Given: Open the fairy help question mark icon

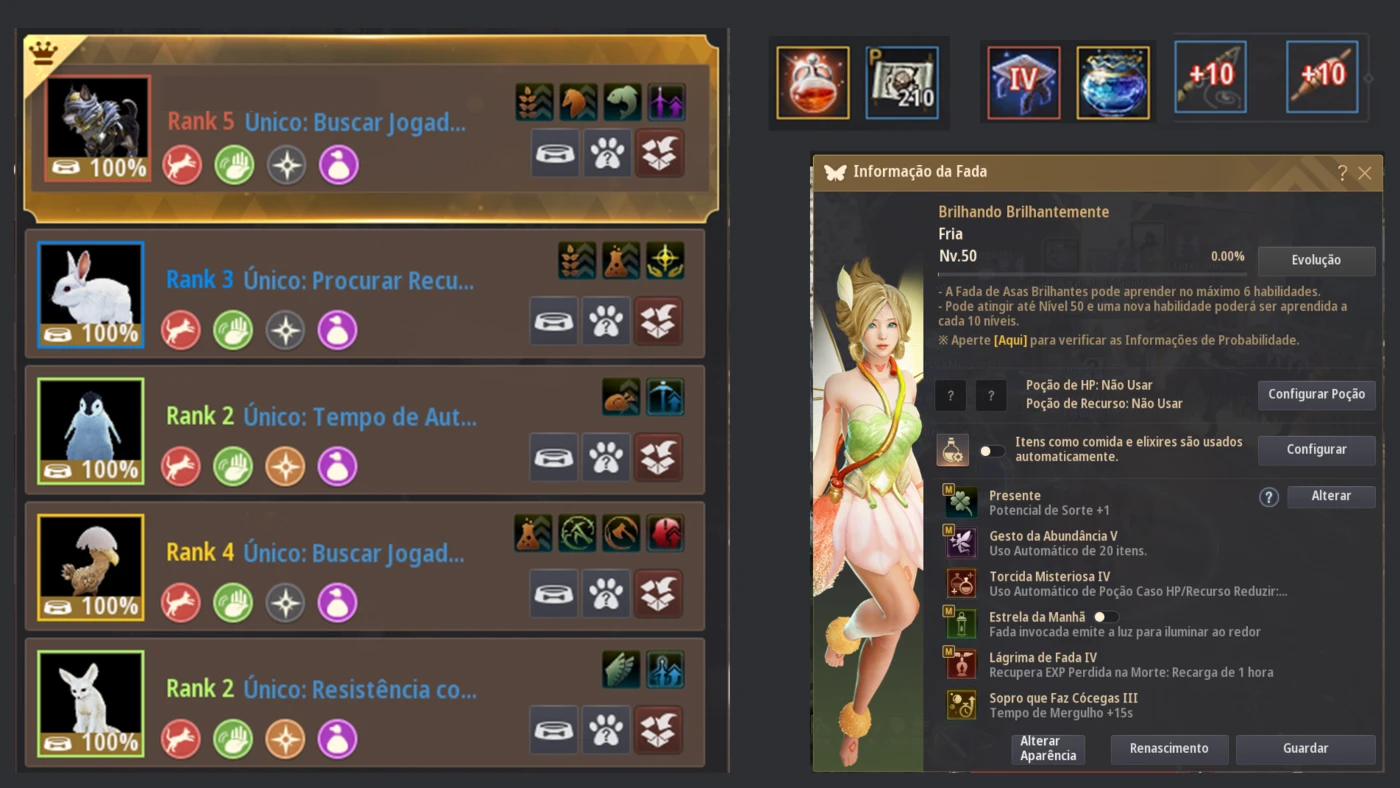Looking at the screenshot, I should (x=1342, y=173).
